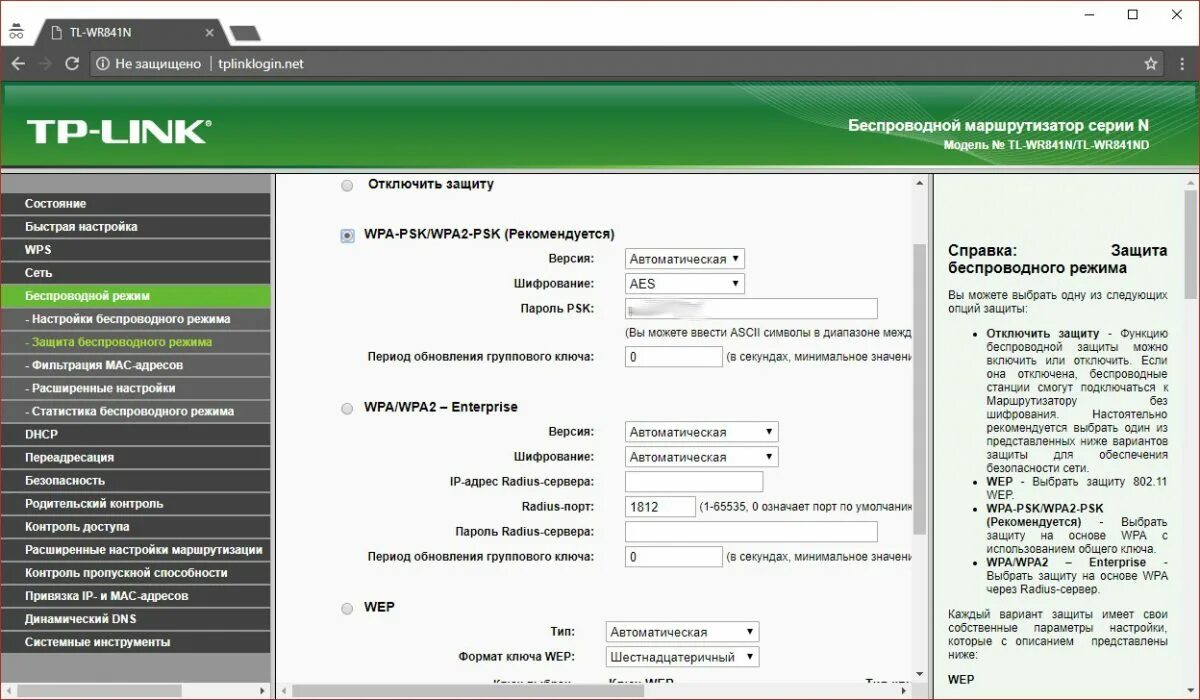Open the Enterprise 'Версия' dropdown
The image size is (1200, 700).
pyautogui.click(x=701, y=432)
